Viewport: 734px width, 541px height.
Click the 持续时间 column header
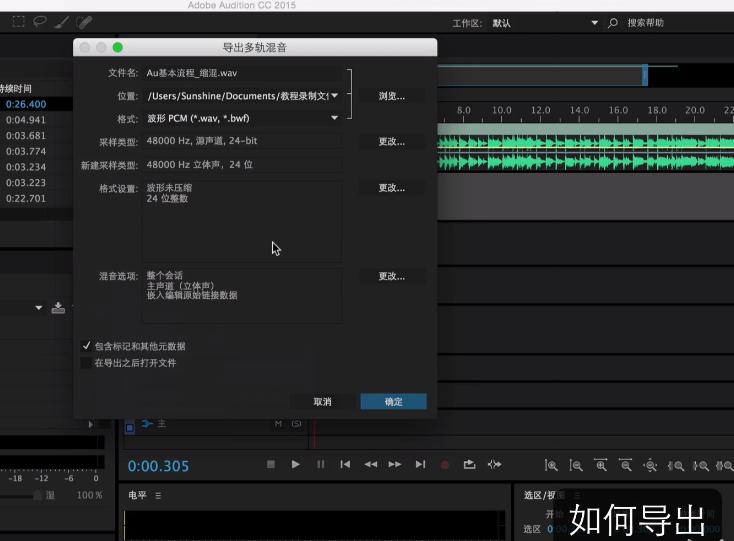point(16,88)
